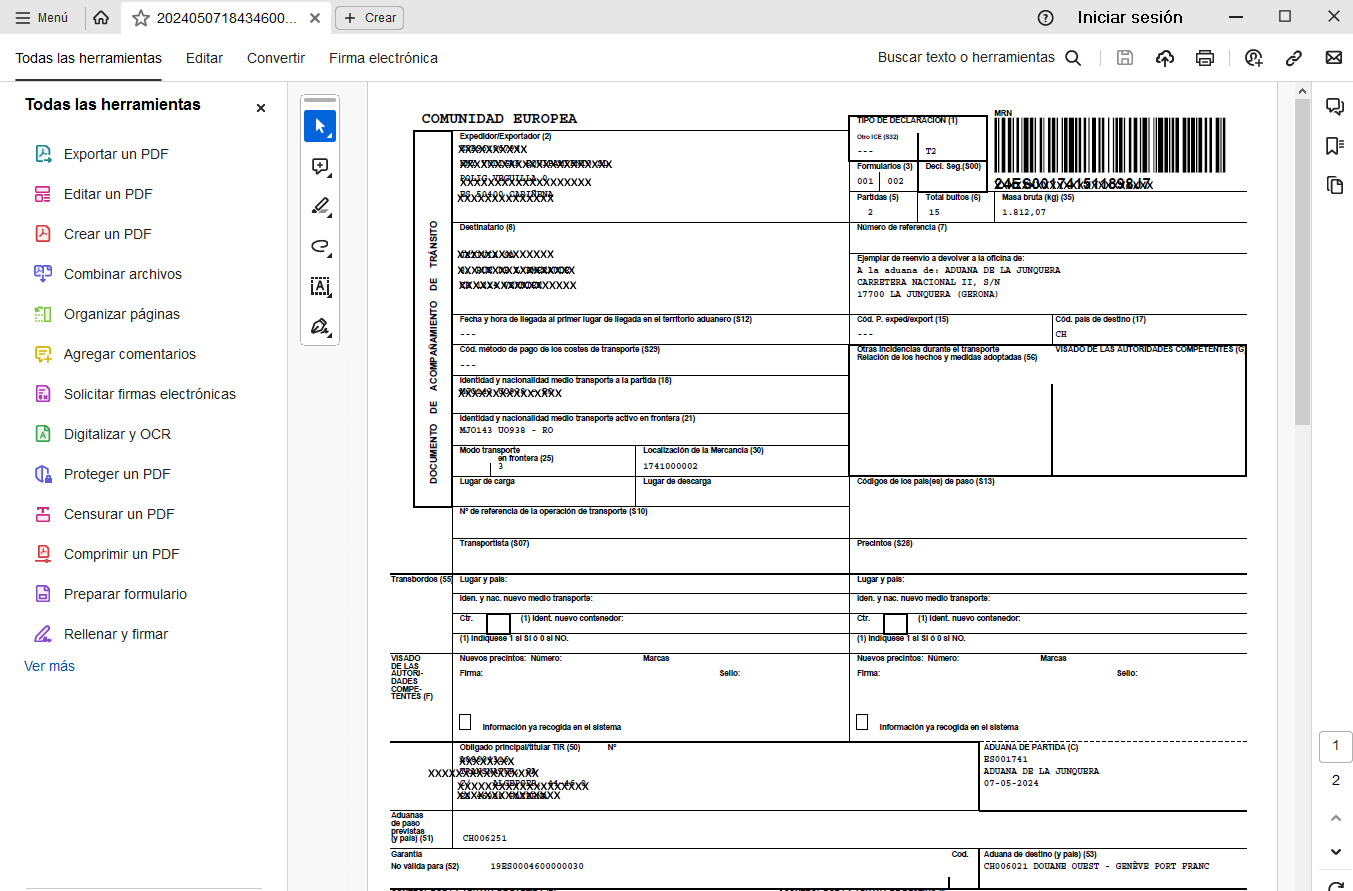
Task: Check left Información ya recogida en el sistema box
Action: (465, 722)
